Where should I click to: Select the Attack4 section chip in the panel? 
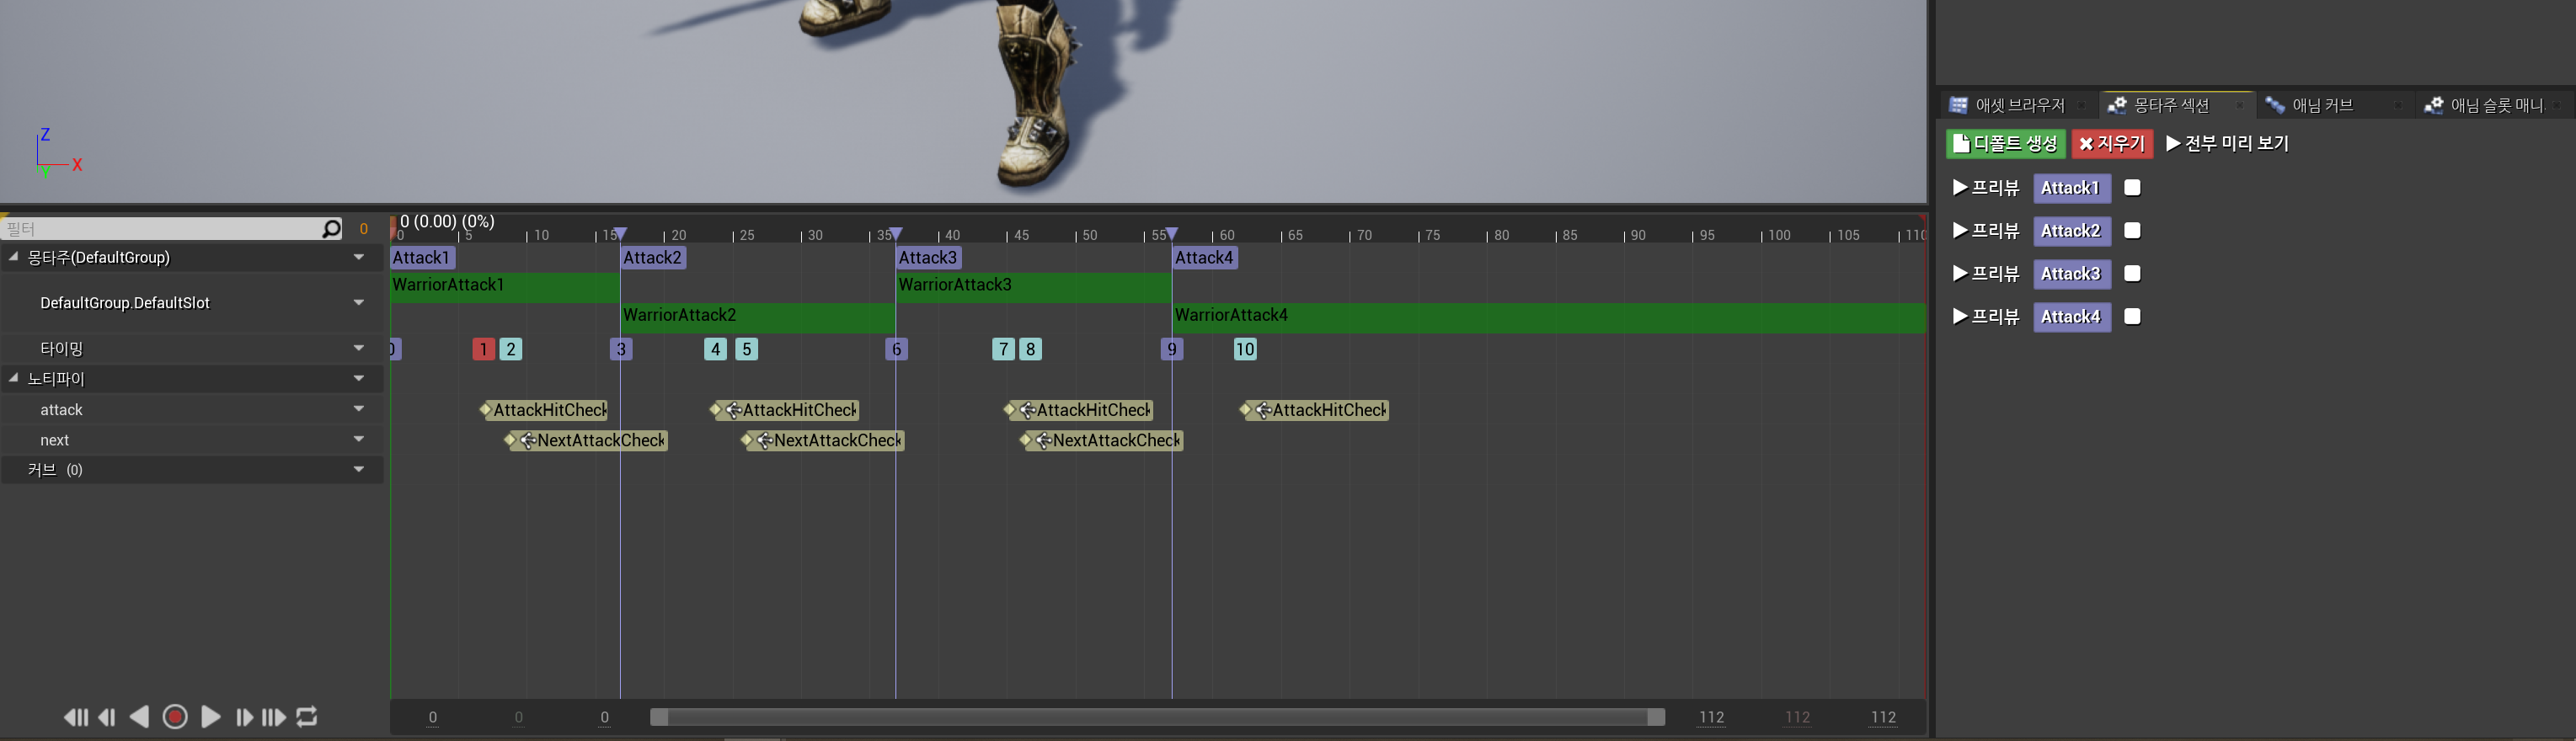click(2071, 317)
